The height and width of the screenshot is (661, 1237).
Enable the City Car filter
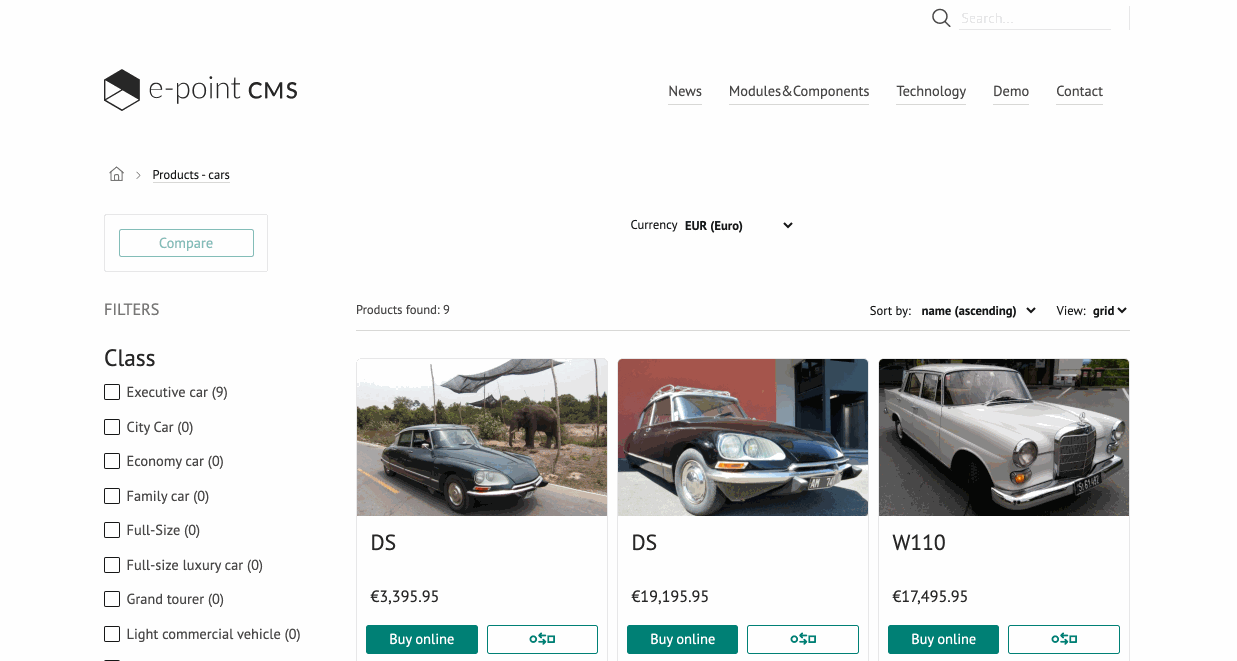pyautogui.click(x=112, y=427)
